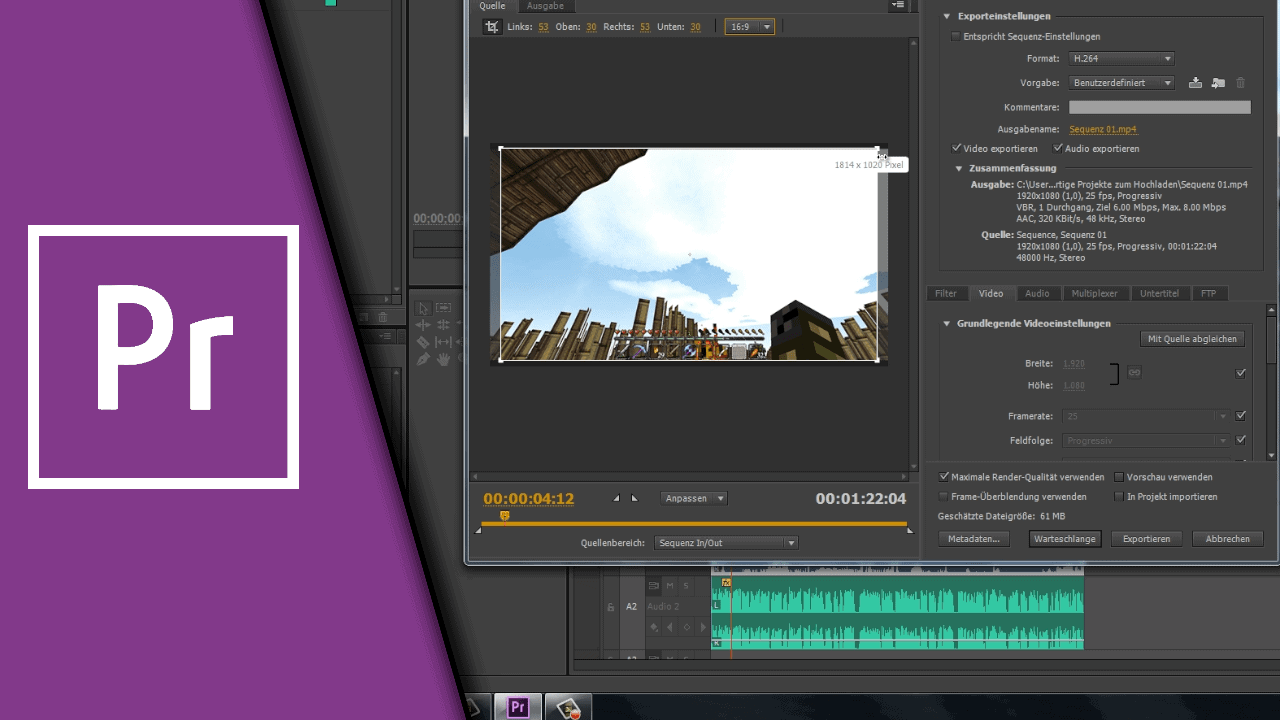Toggle the lock icon on track A2
1280x720 pixels.
(x=611, y=607)
